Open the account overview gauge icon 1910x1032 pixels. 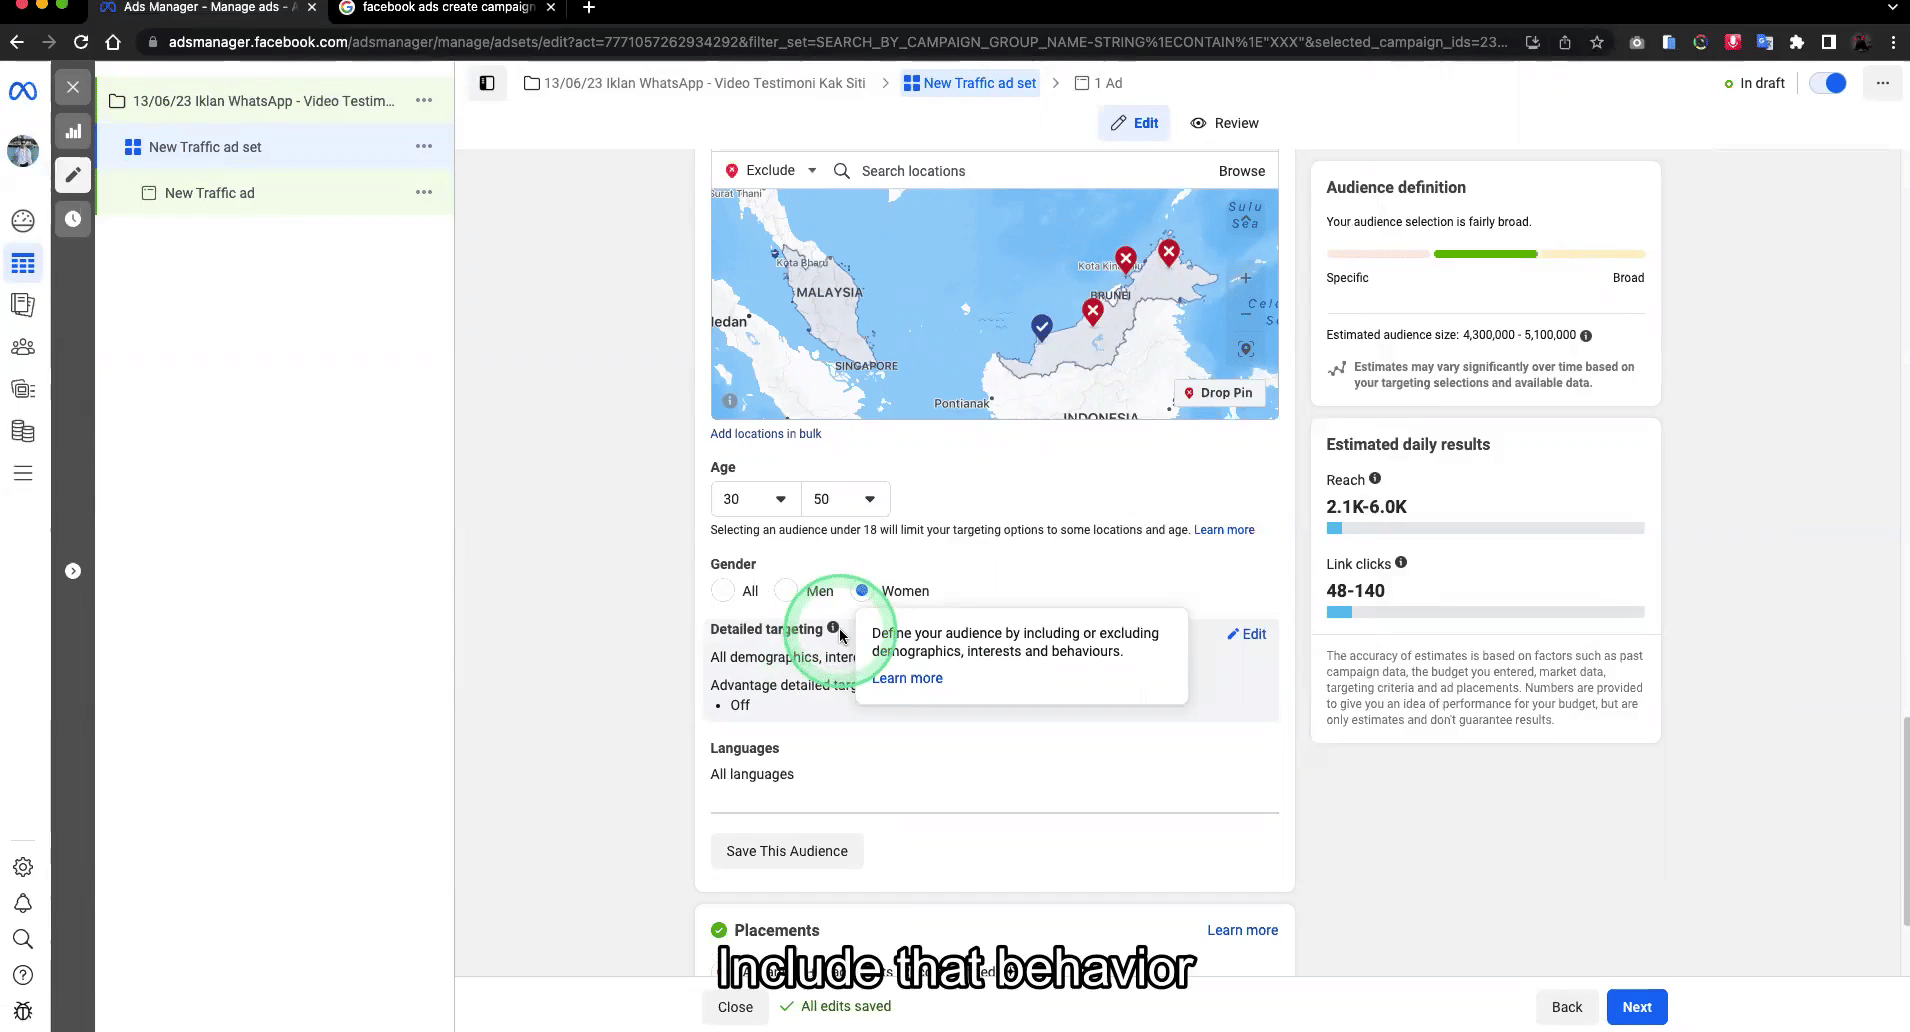coord(23,221)
